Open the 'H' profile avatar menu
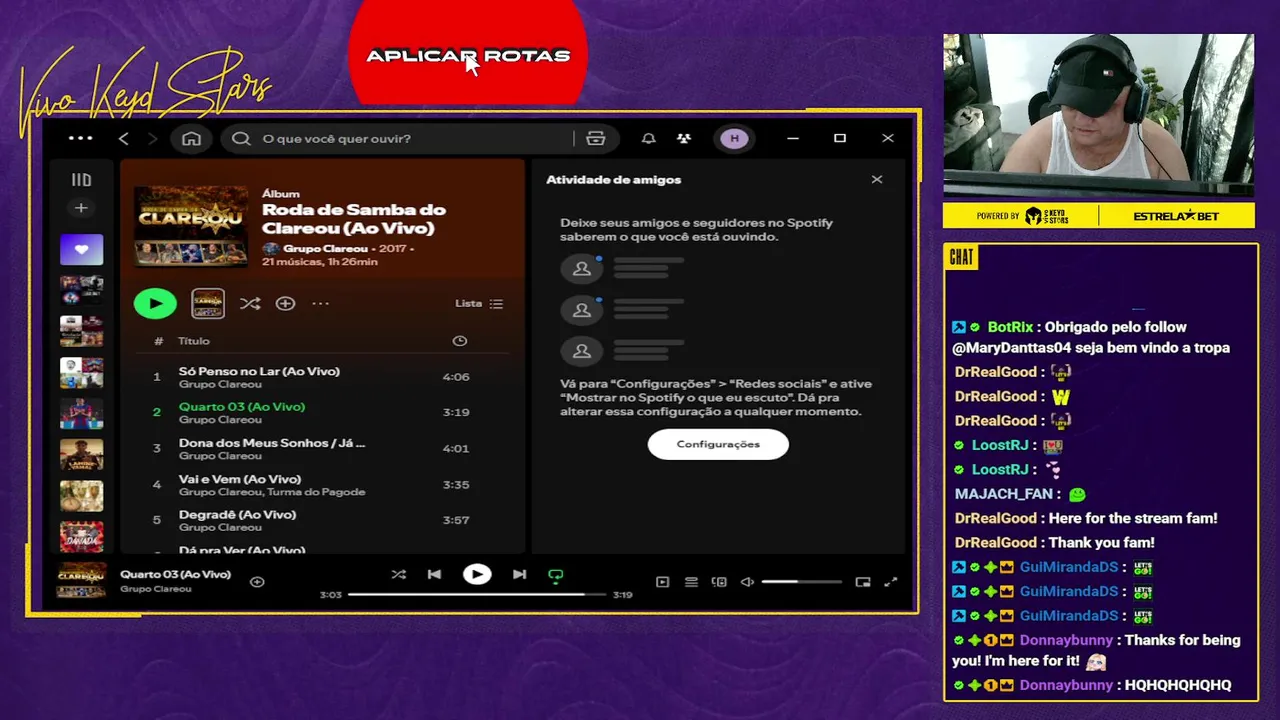This screenshot has height=720, width=1280. [735, 138]
